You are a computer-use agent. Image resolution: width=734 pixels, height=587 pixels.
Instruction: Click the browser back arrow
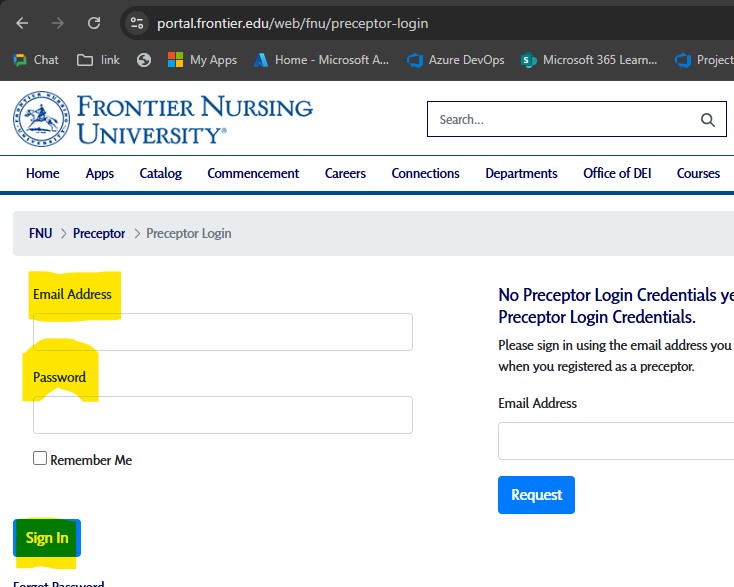click(22, 23)
